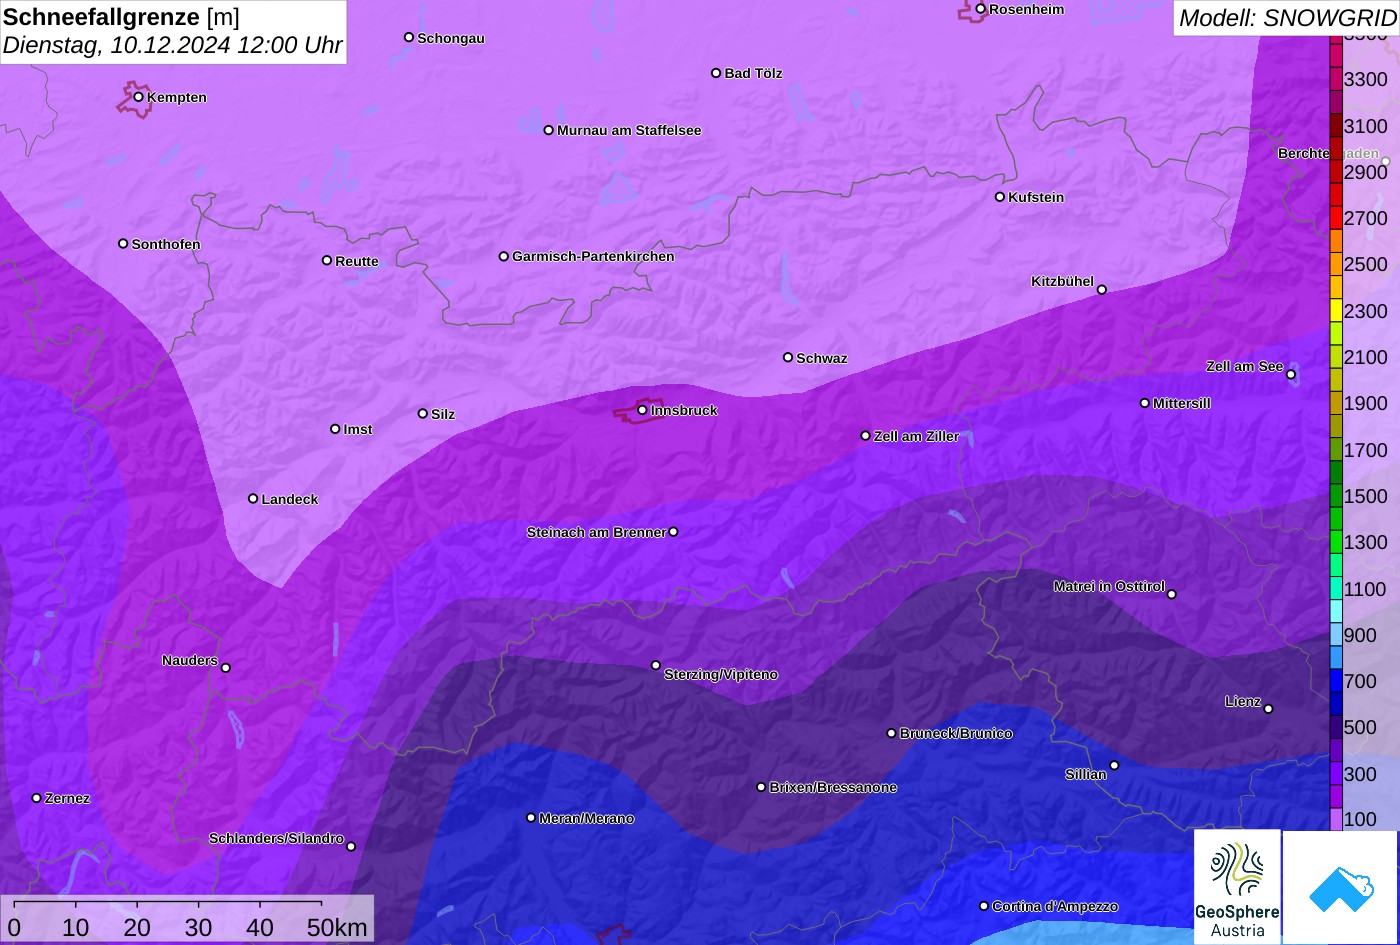Click the 100 m purple legend swatch

(1336, 820)
